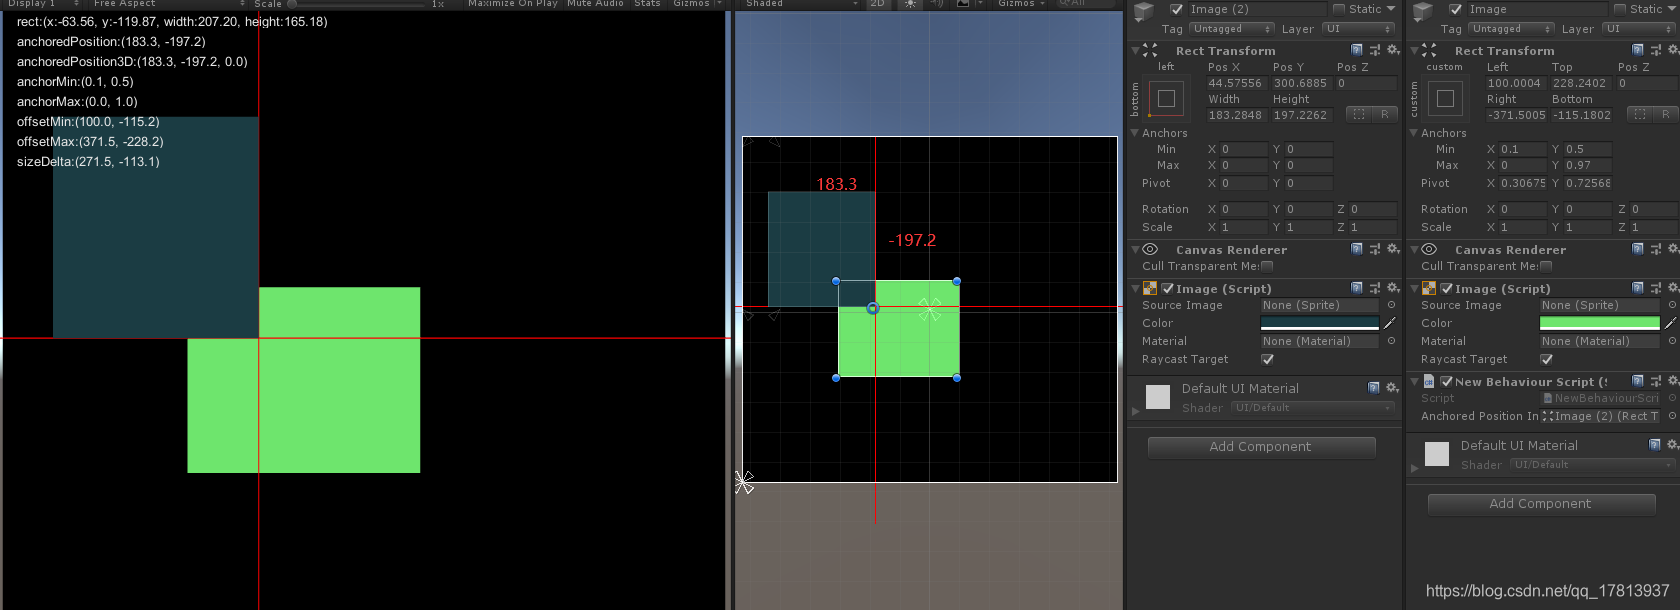The height and width of the screenshot is (610, 1680).
Task: Pick Anchored Position In object target
Action: click(x=1671, y=416)
